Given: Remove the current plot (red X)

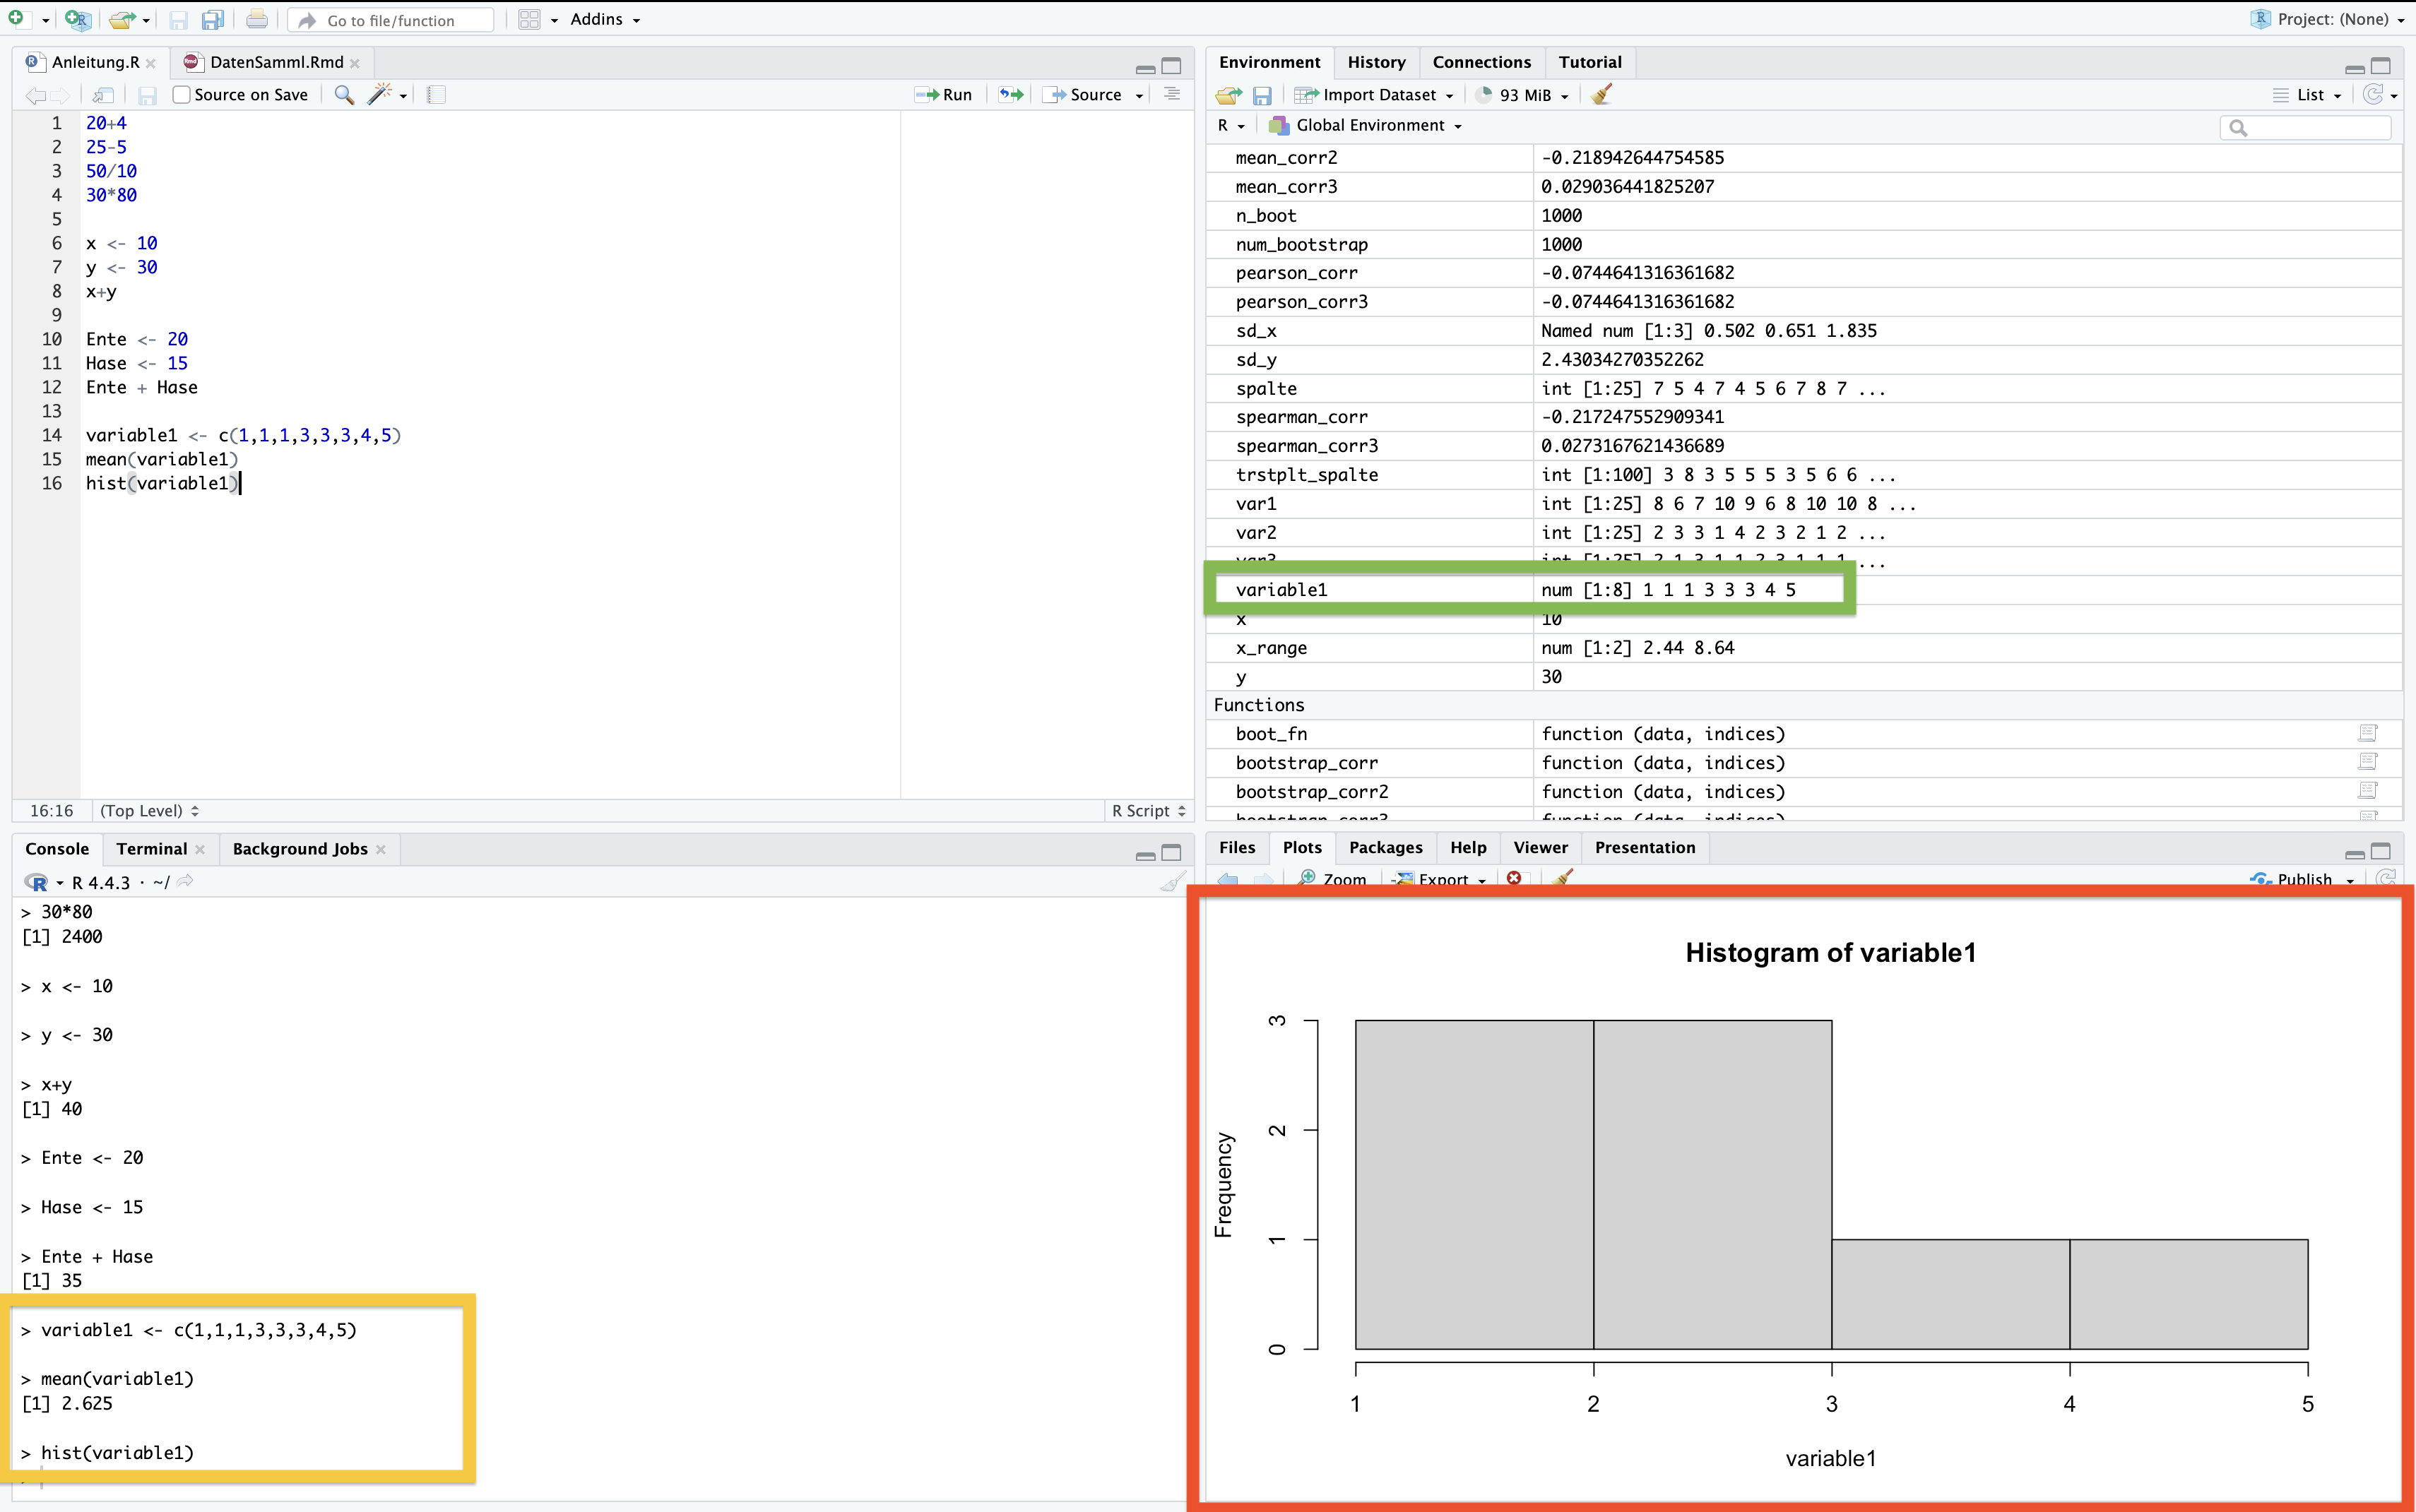Looking at the screenshot, I should (1514, 878).
